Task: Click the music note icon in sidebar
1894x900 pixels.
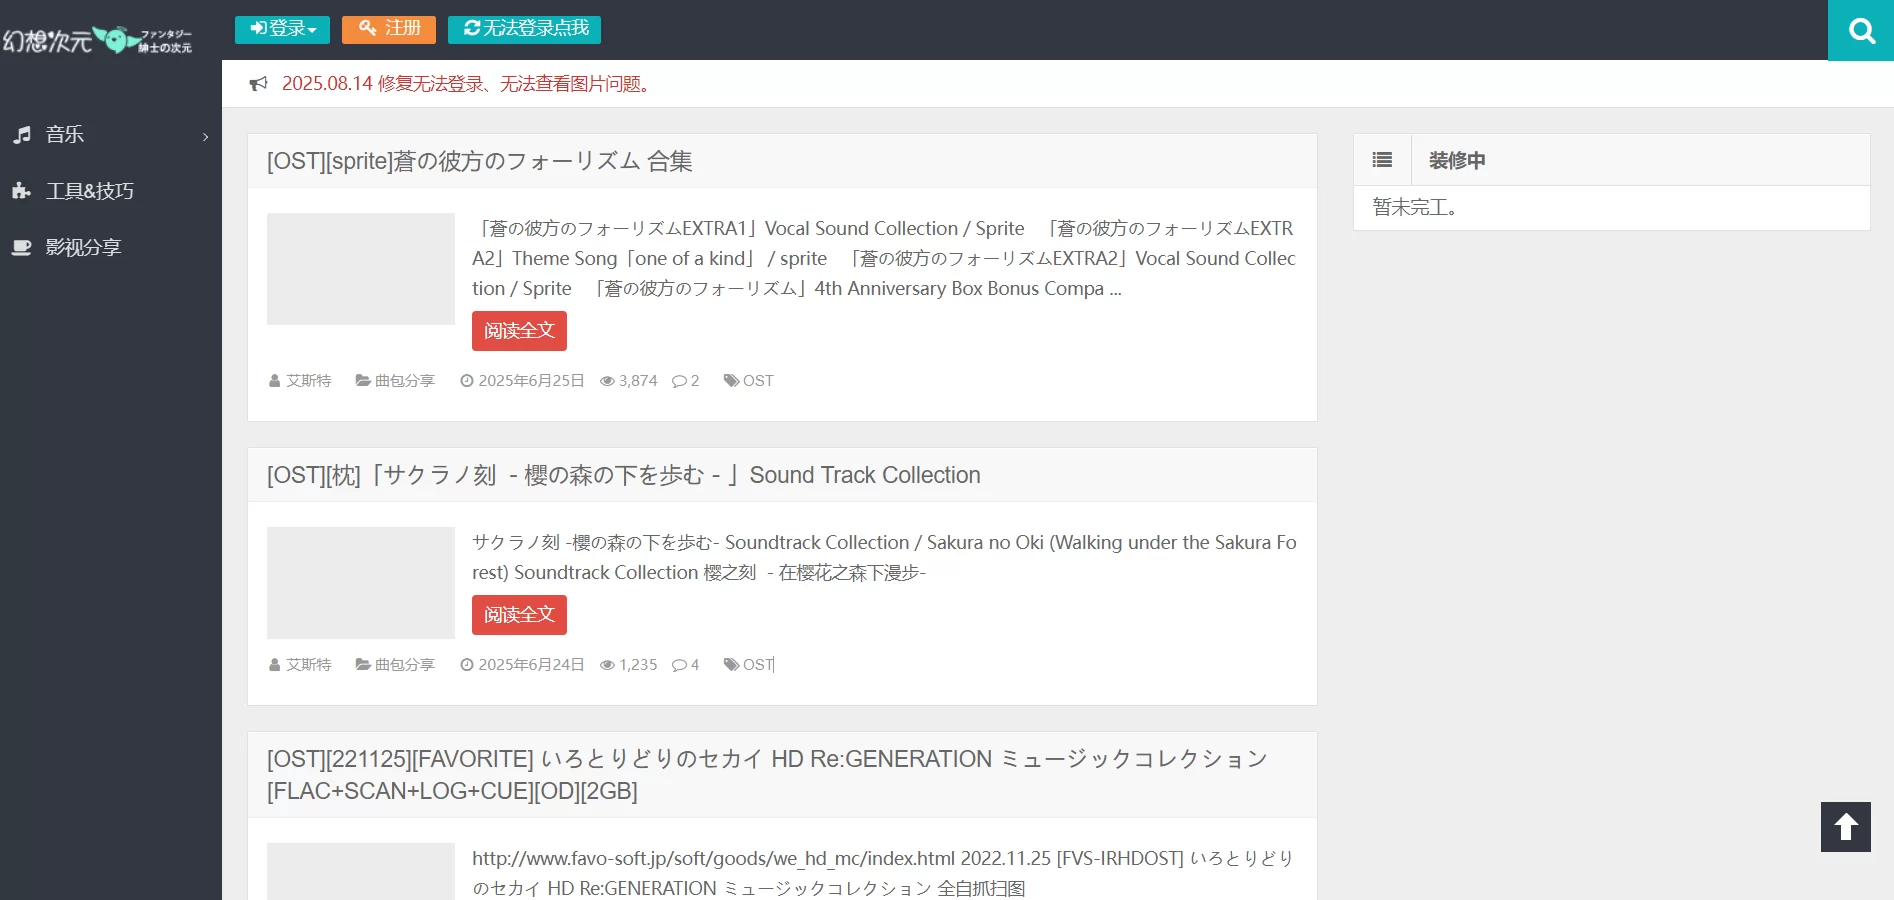Action: point(22,135)
